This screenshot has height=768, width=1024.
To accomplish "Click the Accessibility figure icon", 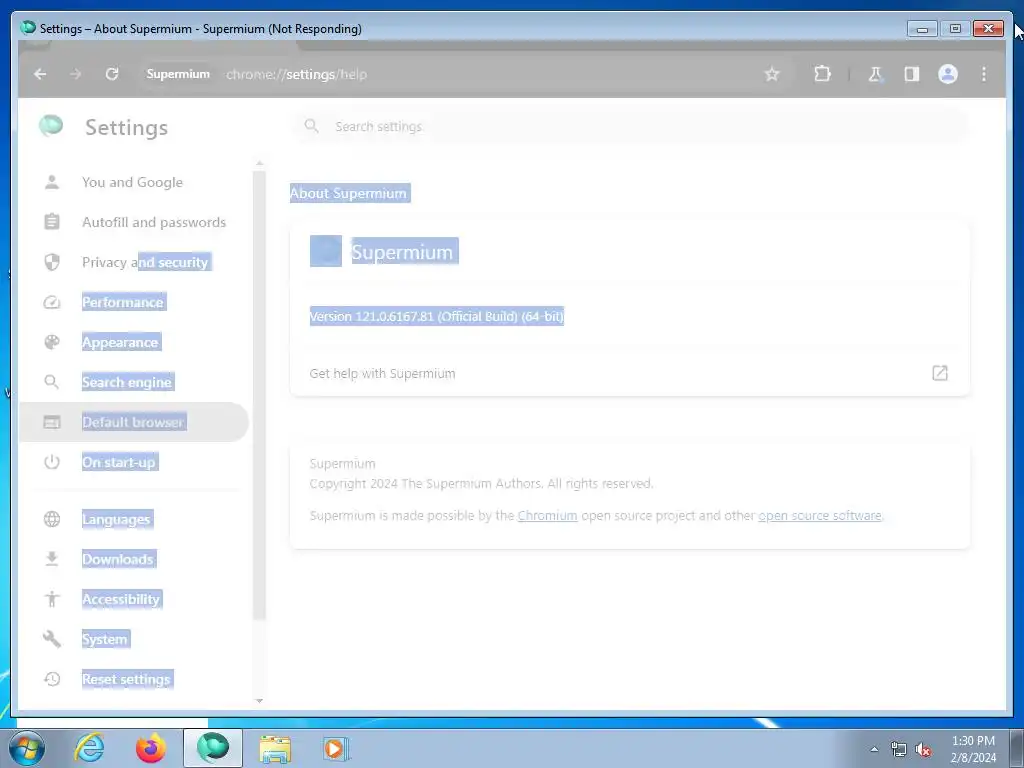I will (x=52, y=599).
